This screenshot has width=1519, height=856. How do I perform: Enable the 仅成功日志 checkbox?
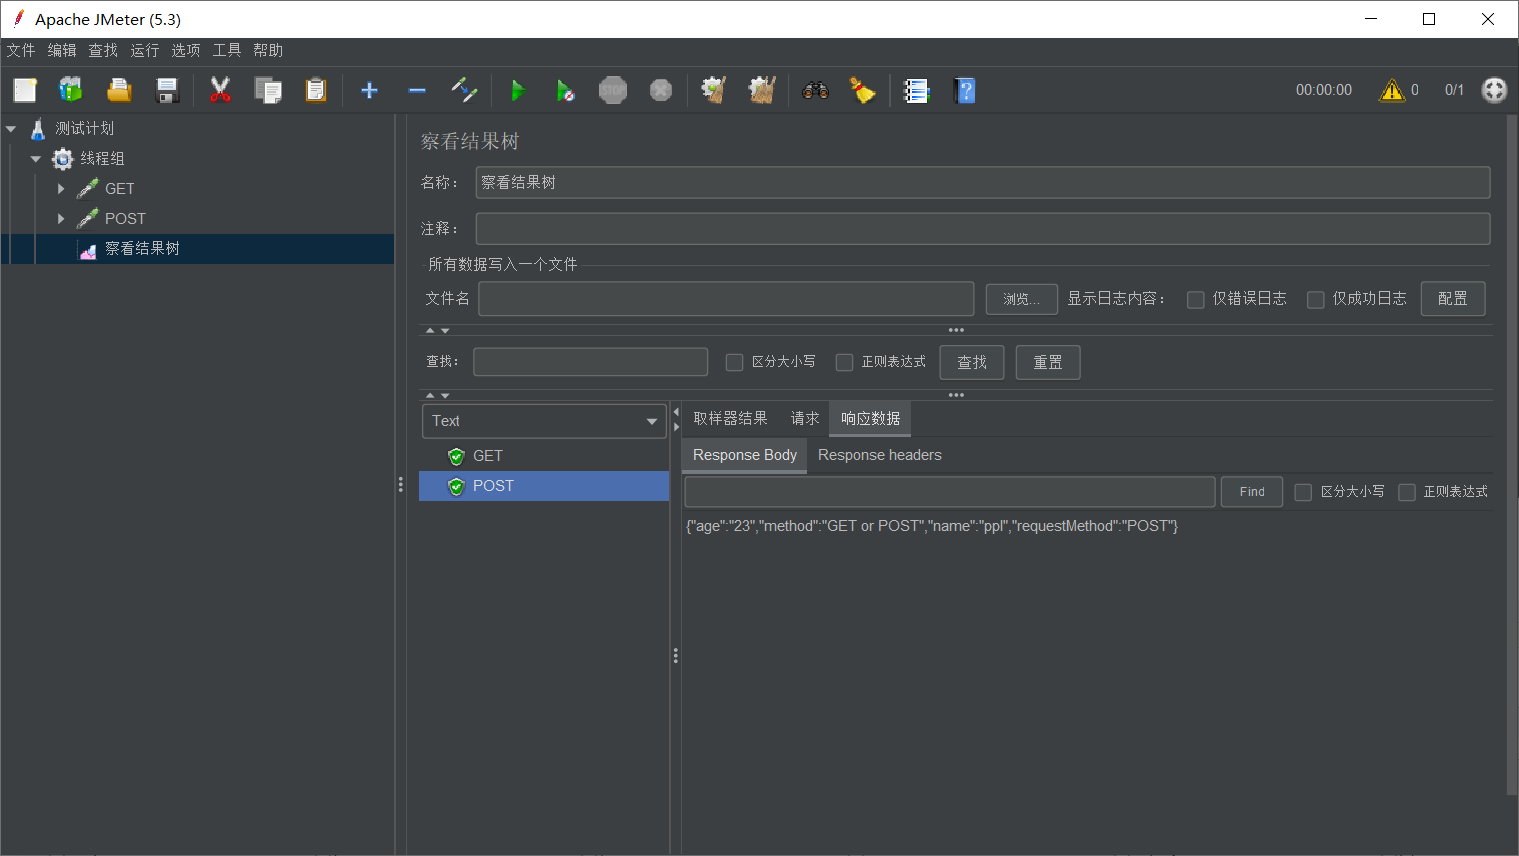[x=1316, y=299]
